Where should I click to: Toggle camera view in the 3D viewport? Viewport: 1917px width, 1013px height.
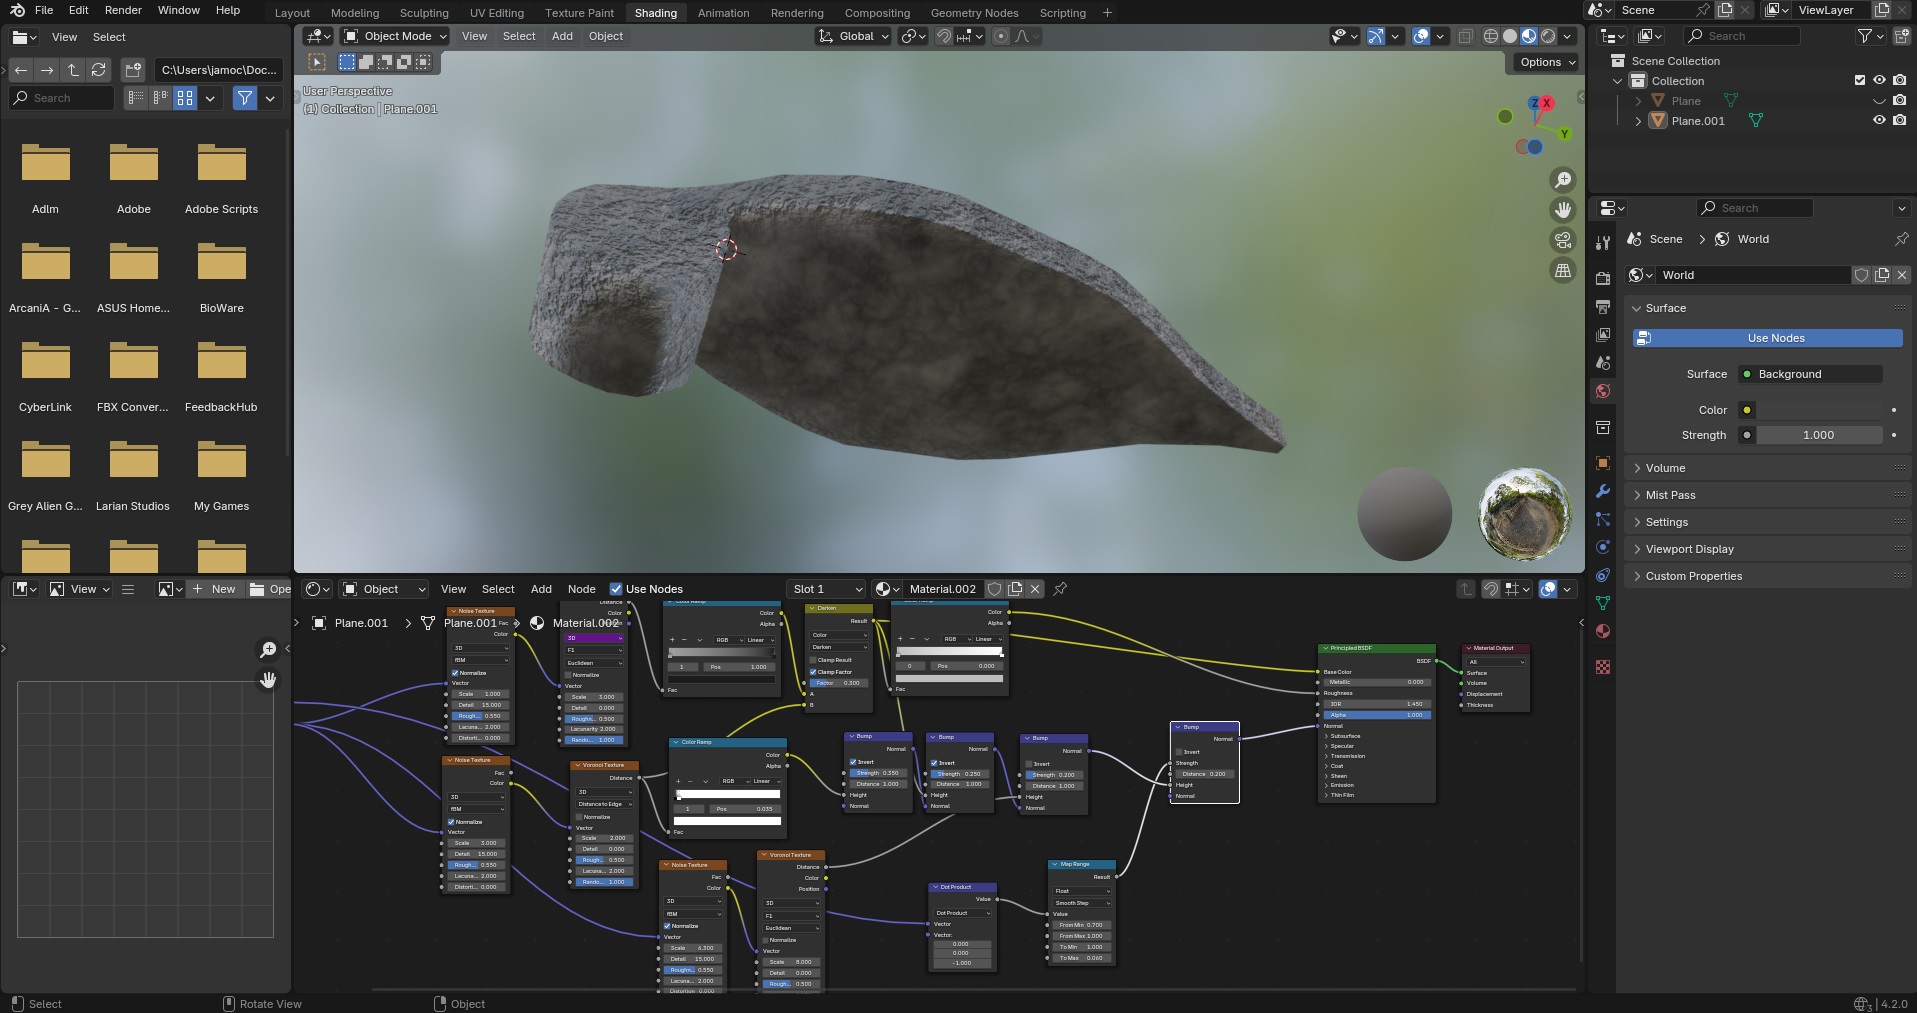pos(1562,240)
